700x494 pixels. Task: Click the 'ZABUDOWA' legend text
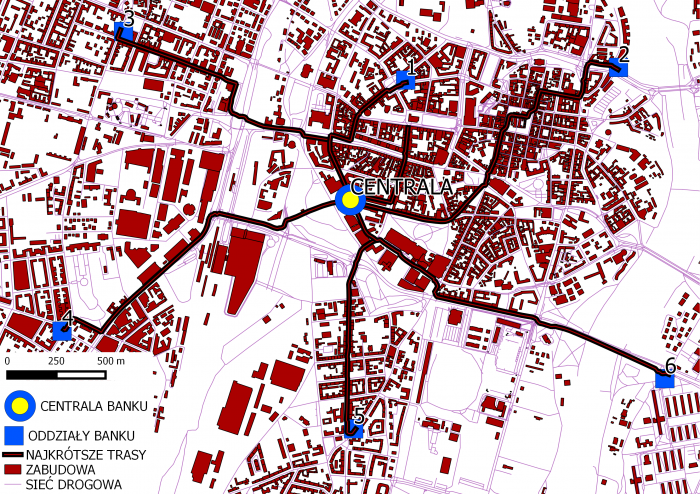pyautogui.click(x=60, y=469)
